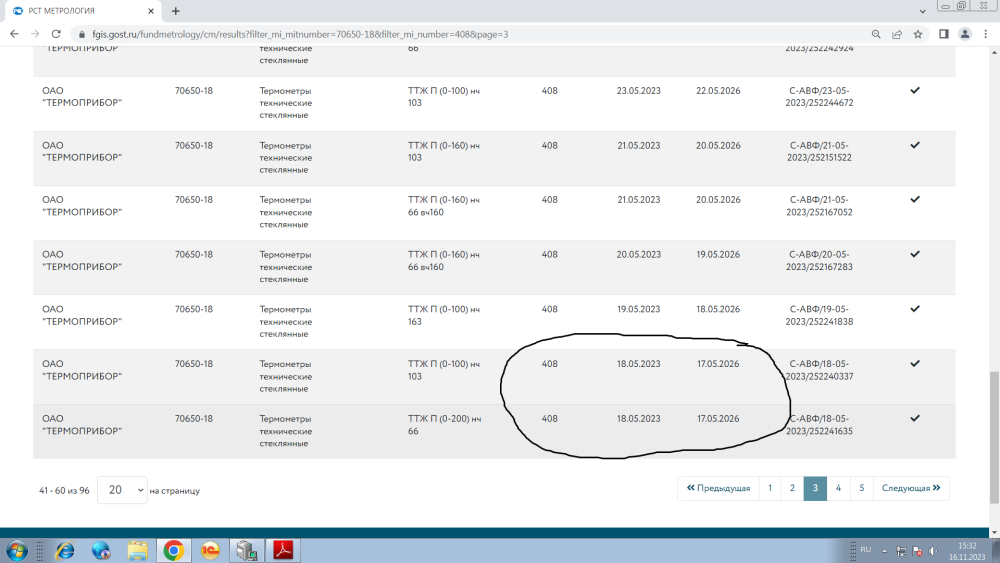Open the Chrome three-dot menu
The image size is (1000, 563).
(986, 33)
